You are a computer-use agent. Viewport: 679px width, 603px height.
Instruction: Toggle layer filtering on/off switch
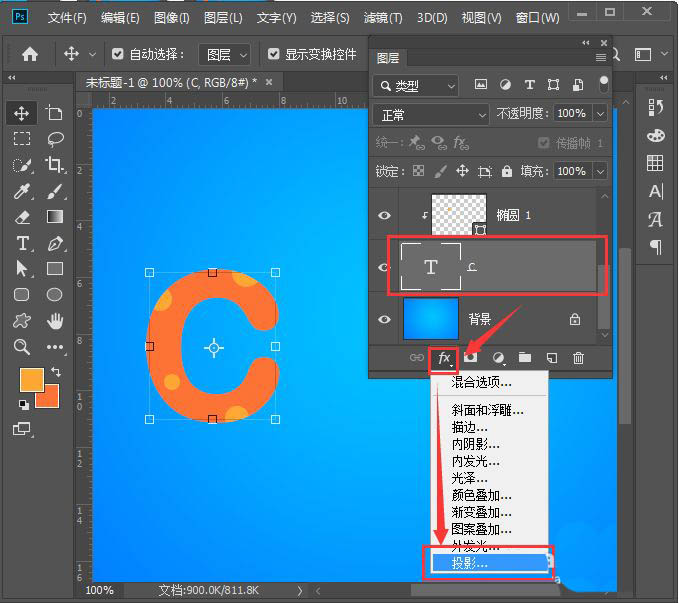coord(603,84)
